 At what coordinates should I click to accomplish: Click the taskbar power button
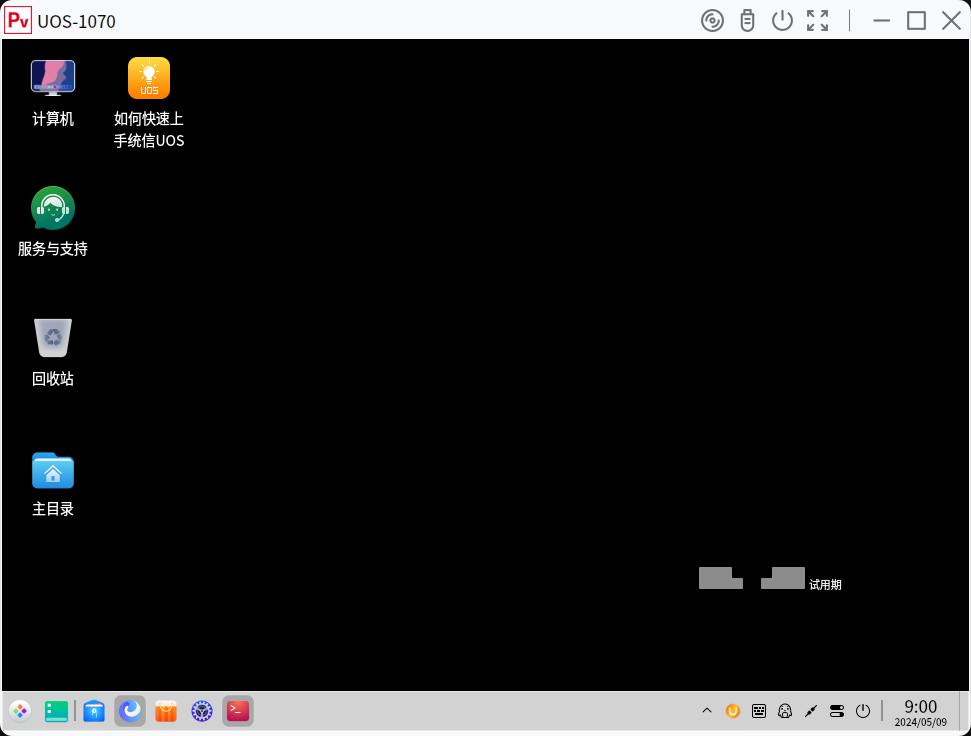pyautogui.click(x=863, y=711)
